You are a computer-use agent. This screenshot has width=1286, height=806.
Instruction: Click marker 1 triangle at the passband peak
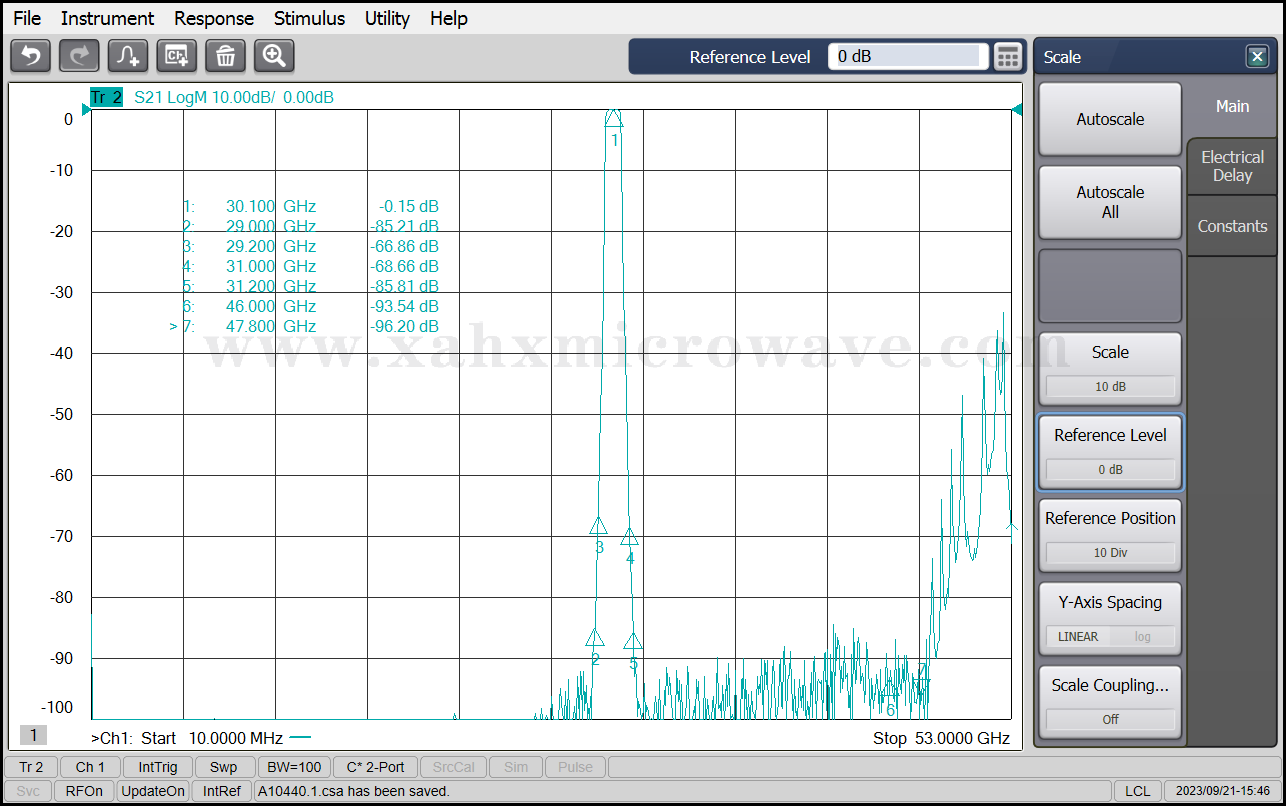click(614, 118)
